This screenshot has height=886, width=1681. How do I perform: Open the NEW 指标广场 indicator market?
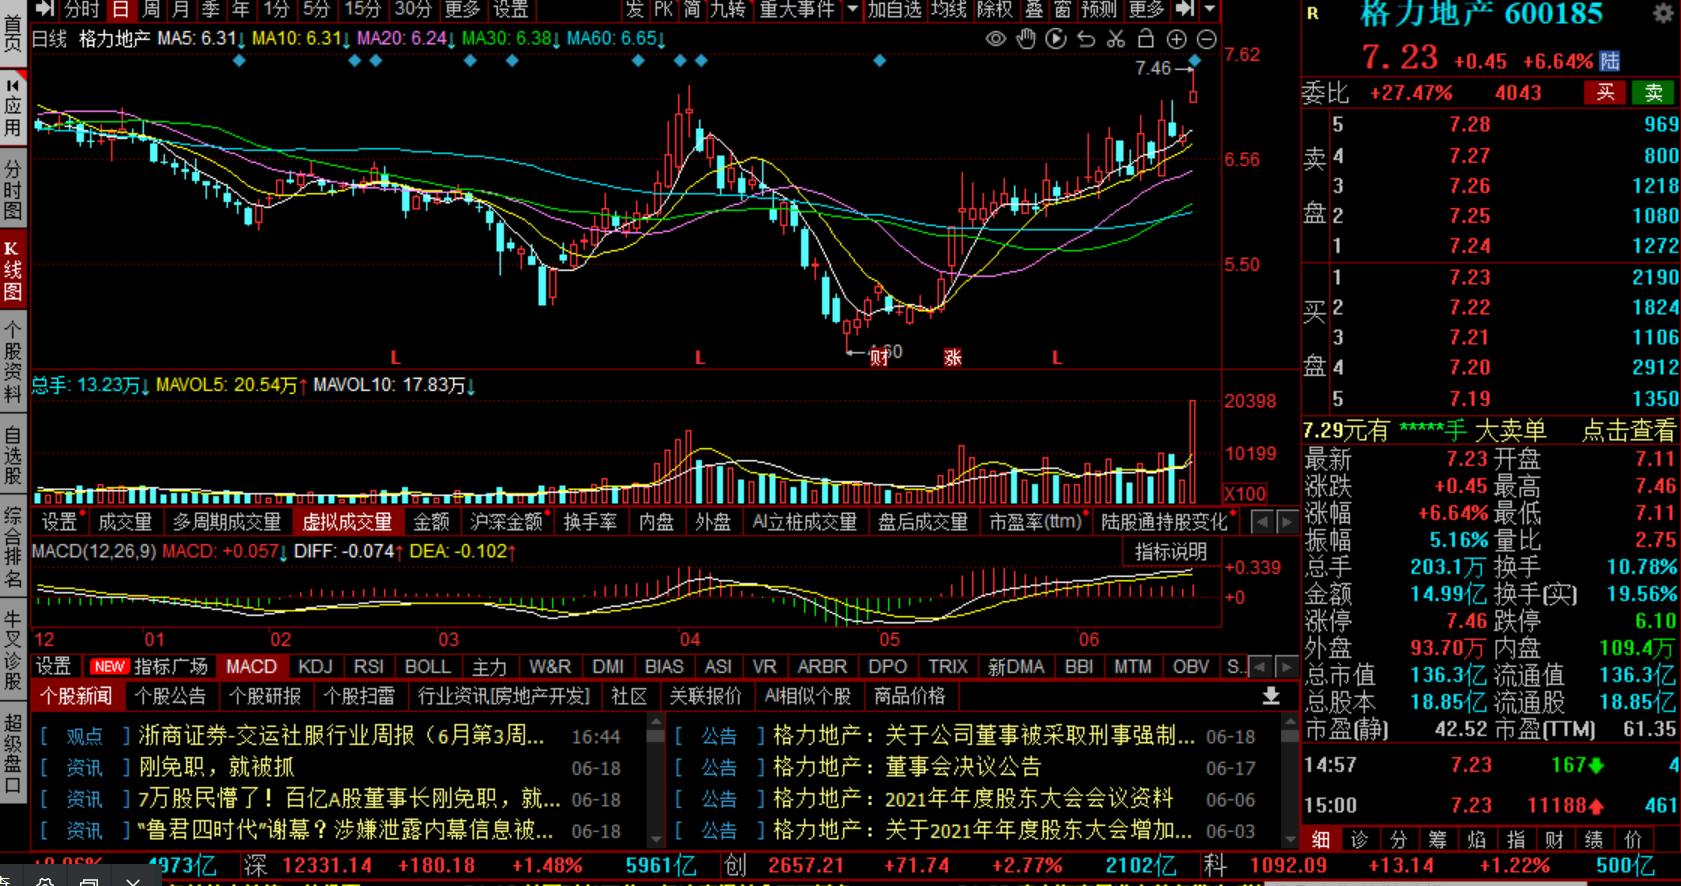[150, 666]
